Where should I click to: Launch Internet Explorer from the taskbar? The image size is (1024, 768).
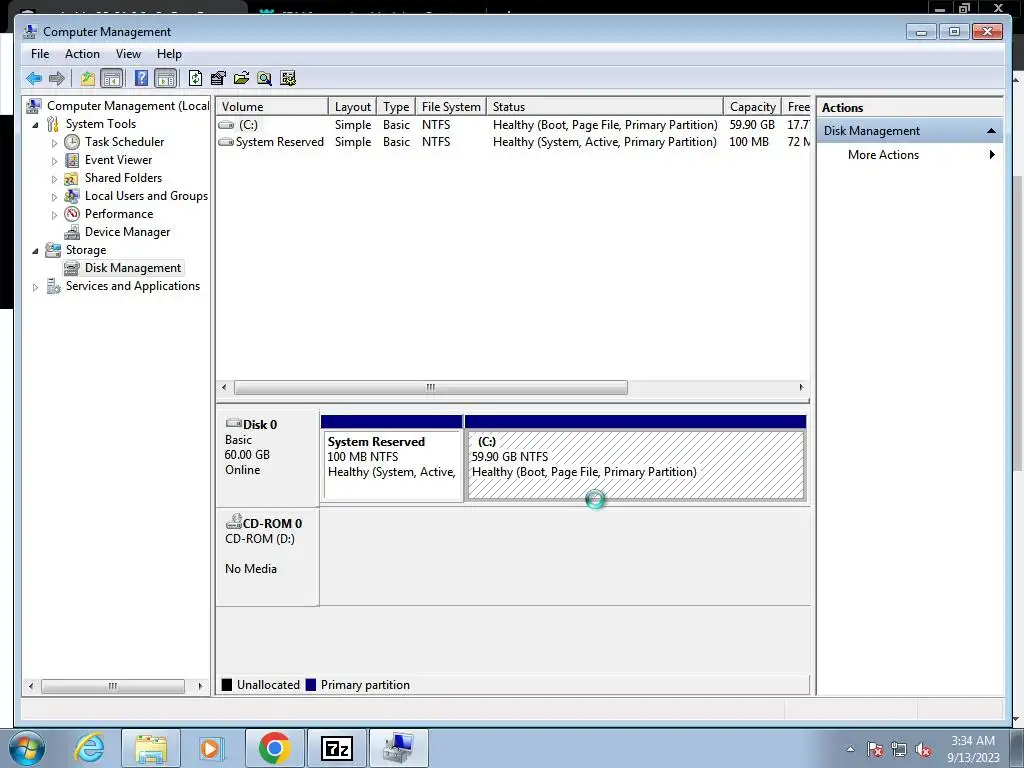pyautogui.click(x=89, y=748)
